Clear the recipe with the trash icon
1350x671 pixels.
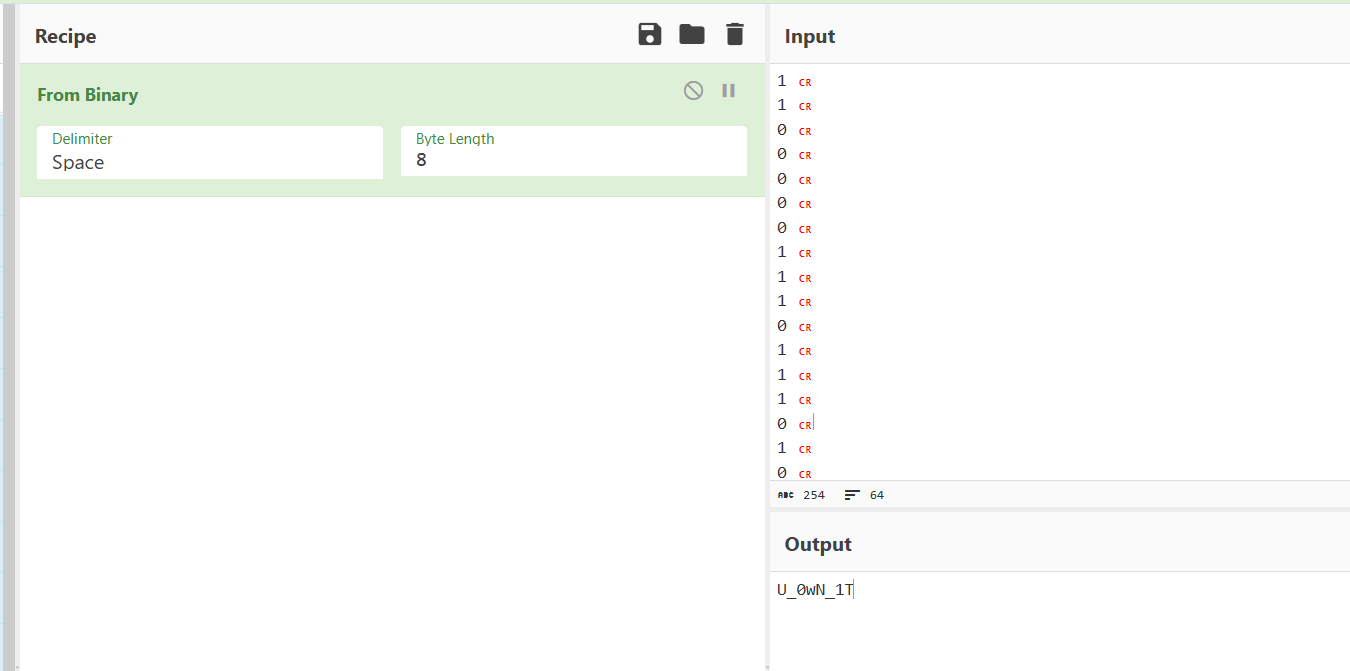(735, 35)
